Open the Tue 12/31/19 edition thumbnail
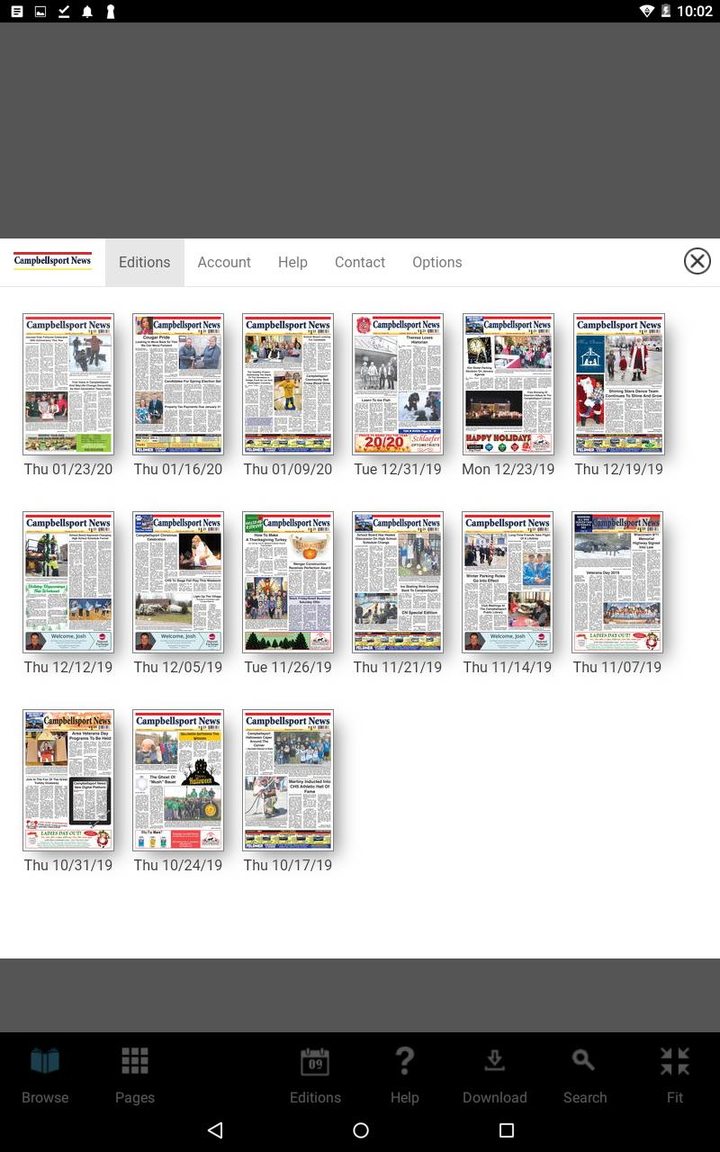The image size is (720, 1152). 397,384
